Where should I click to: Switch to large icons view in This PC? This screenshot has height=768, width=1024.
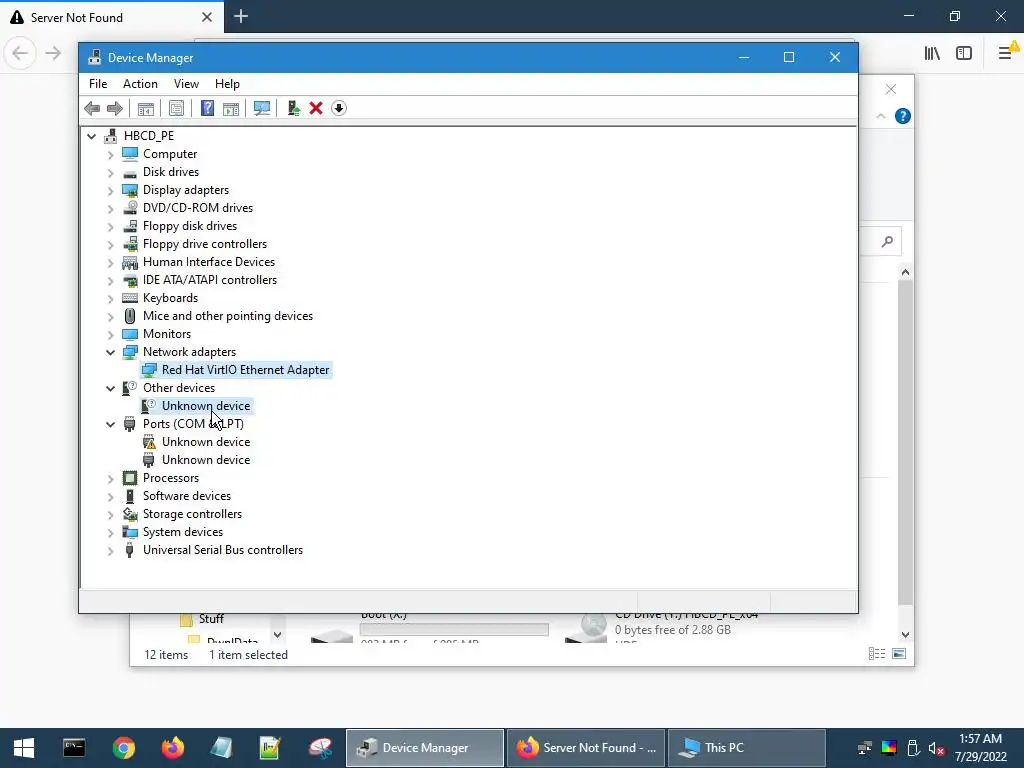(899, 654)
